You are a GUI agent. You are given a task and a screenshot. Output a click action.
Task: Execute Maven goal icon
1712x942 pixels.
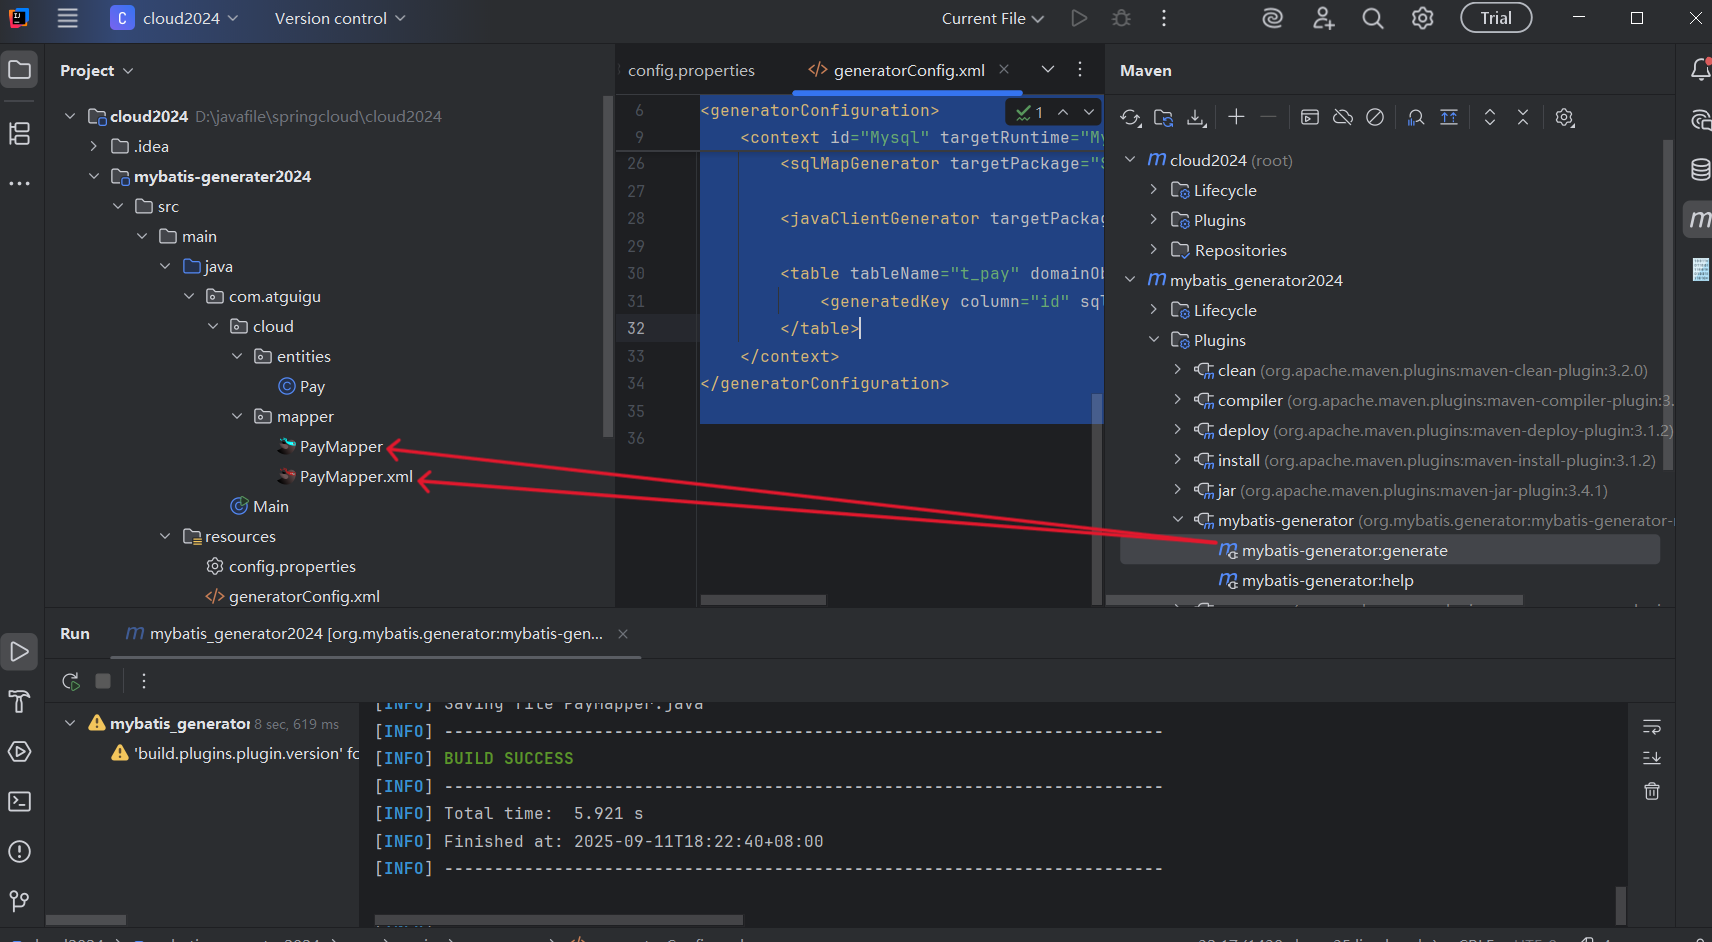[x=1309, y=117]
